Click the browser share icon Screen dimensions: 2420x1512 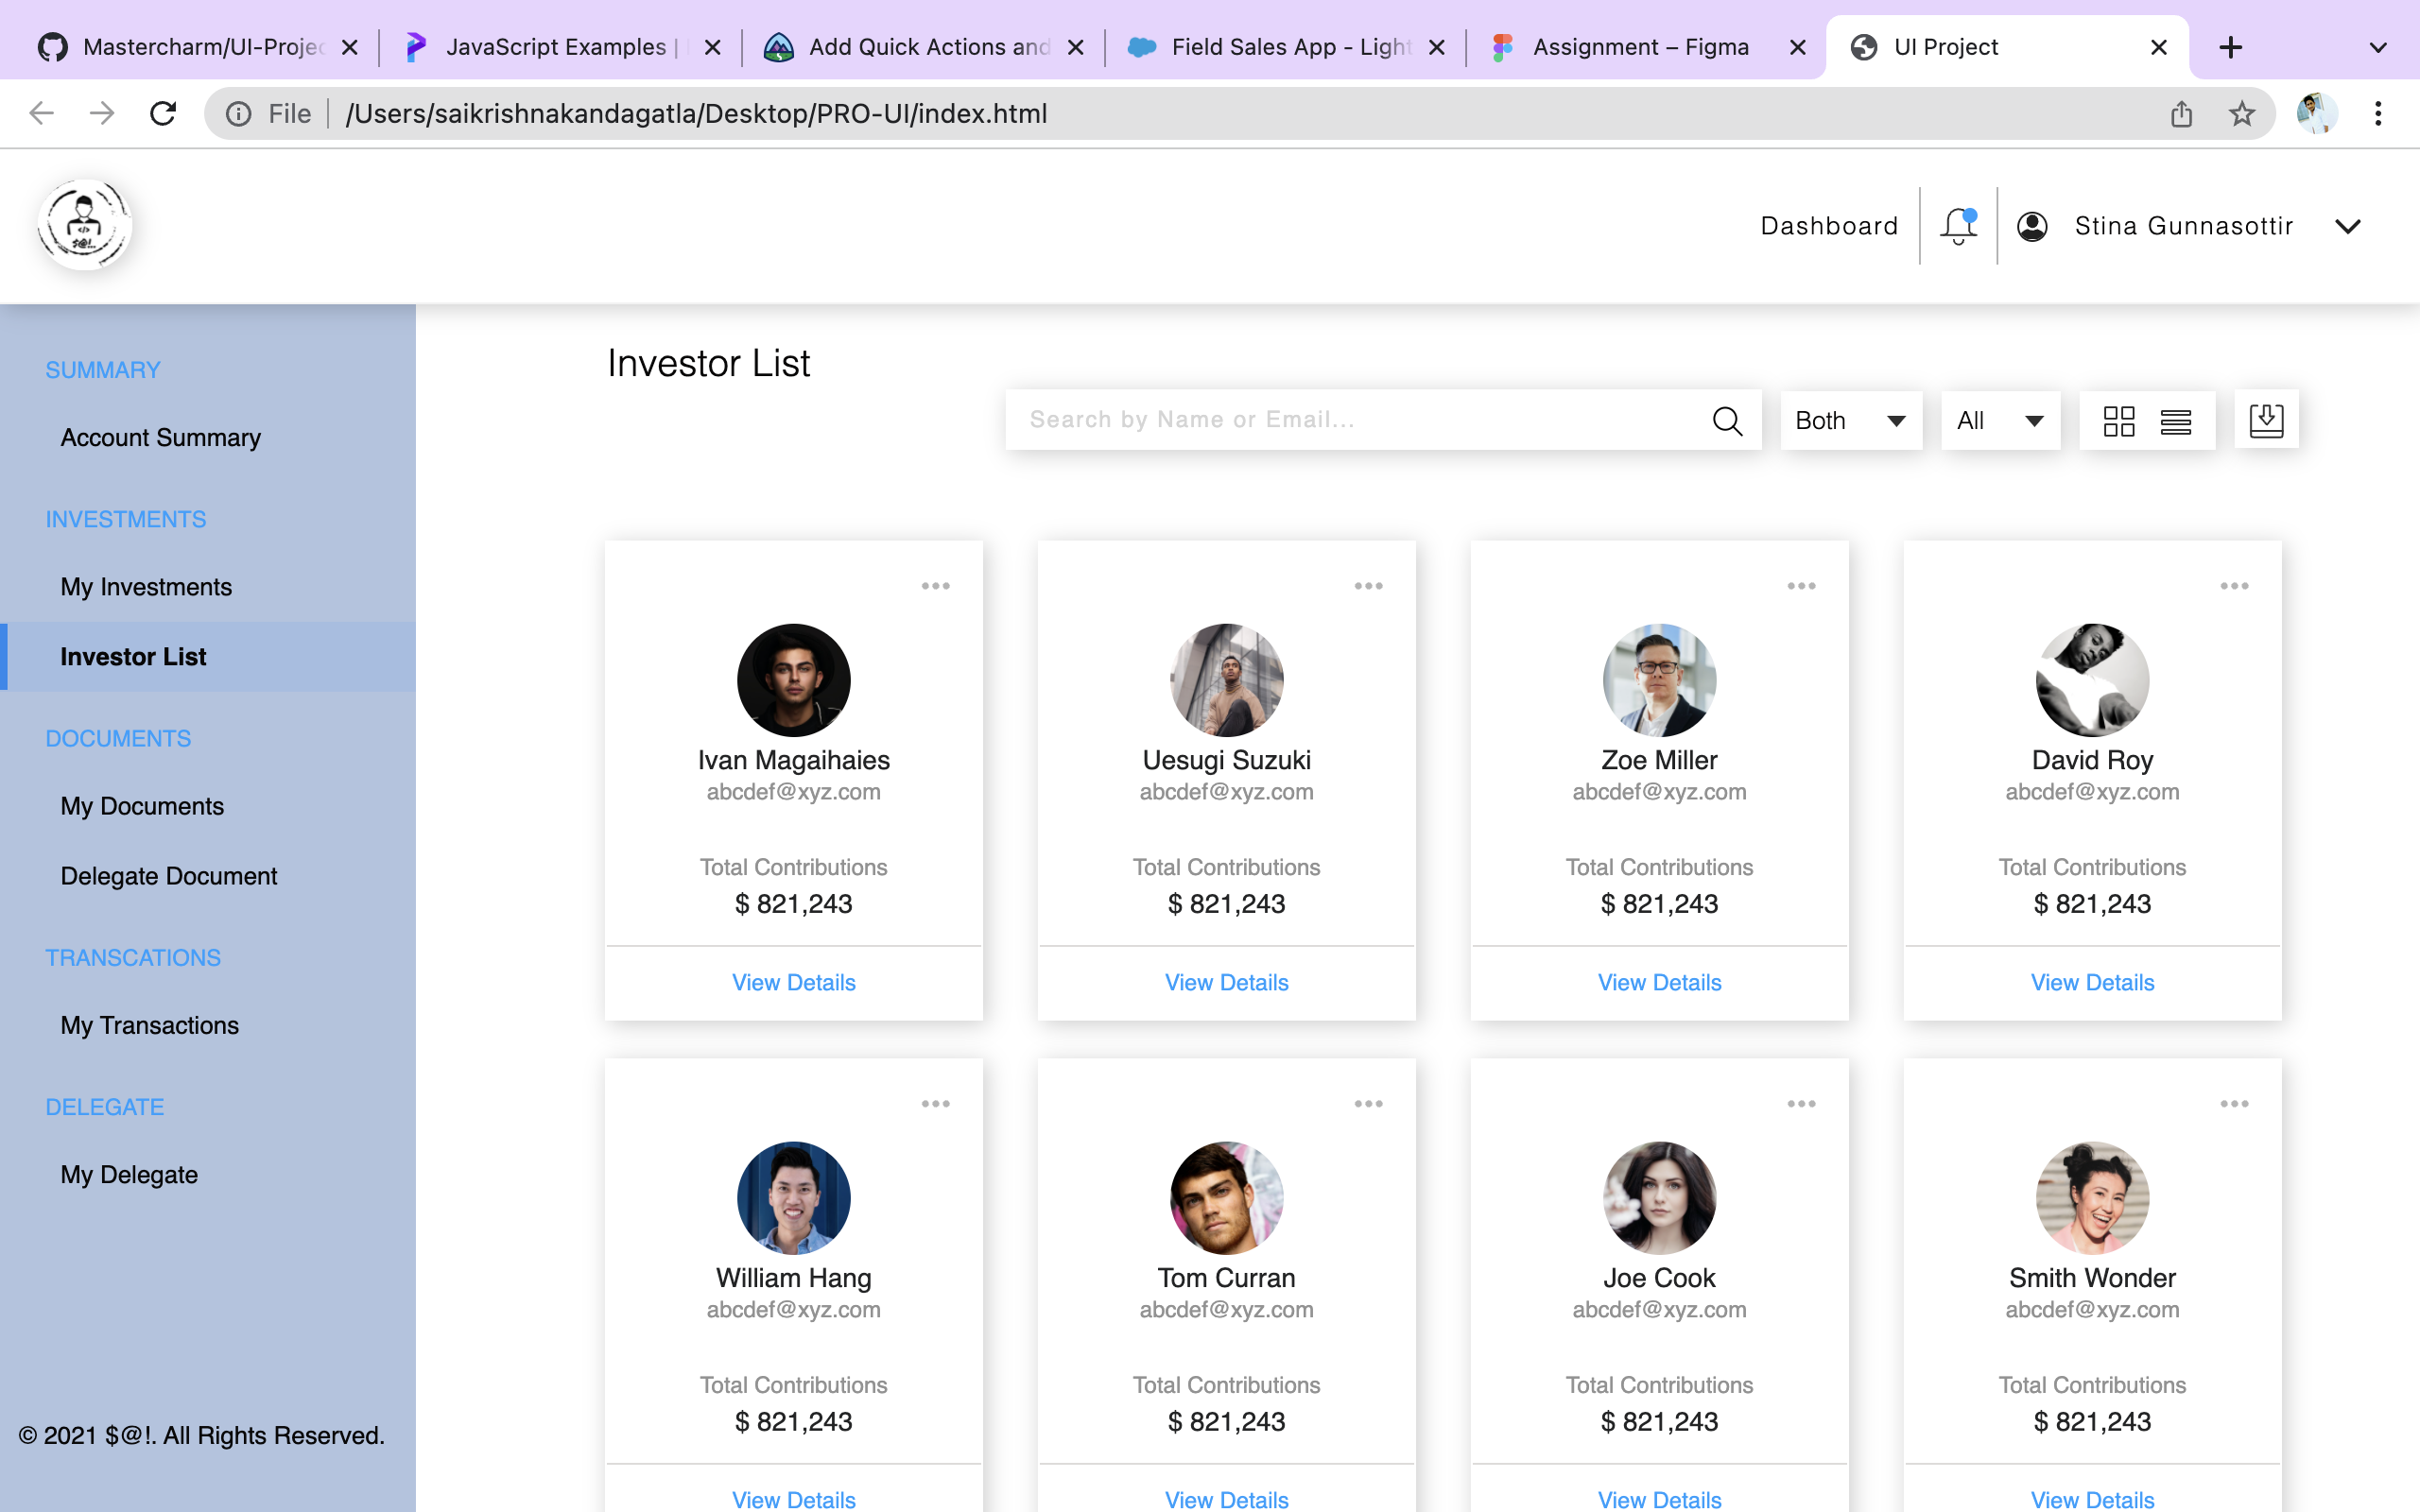[x=2181, y=114]
